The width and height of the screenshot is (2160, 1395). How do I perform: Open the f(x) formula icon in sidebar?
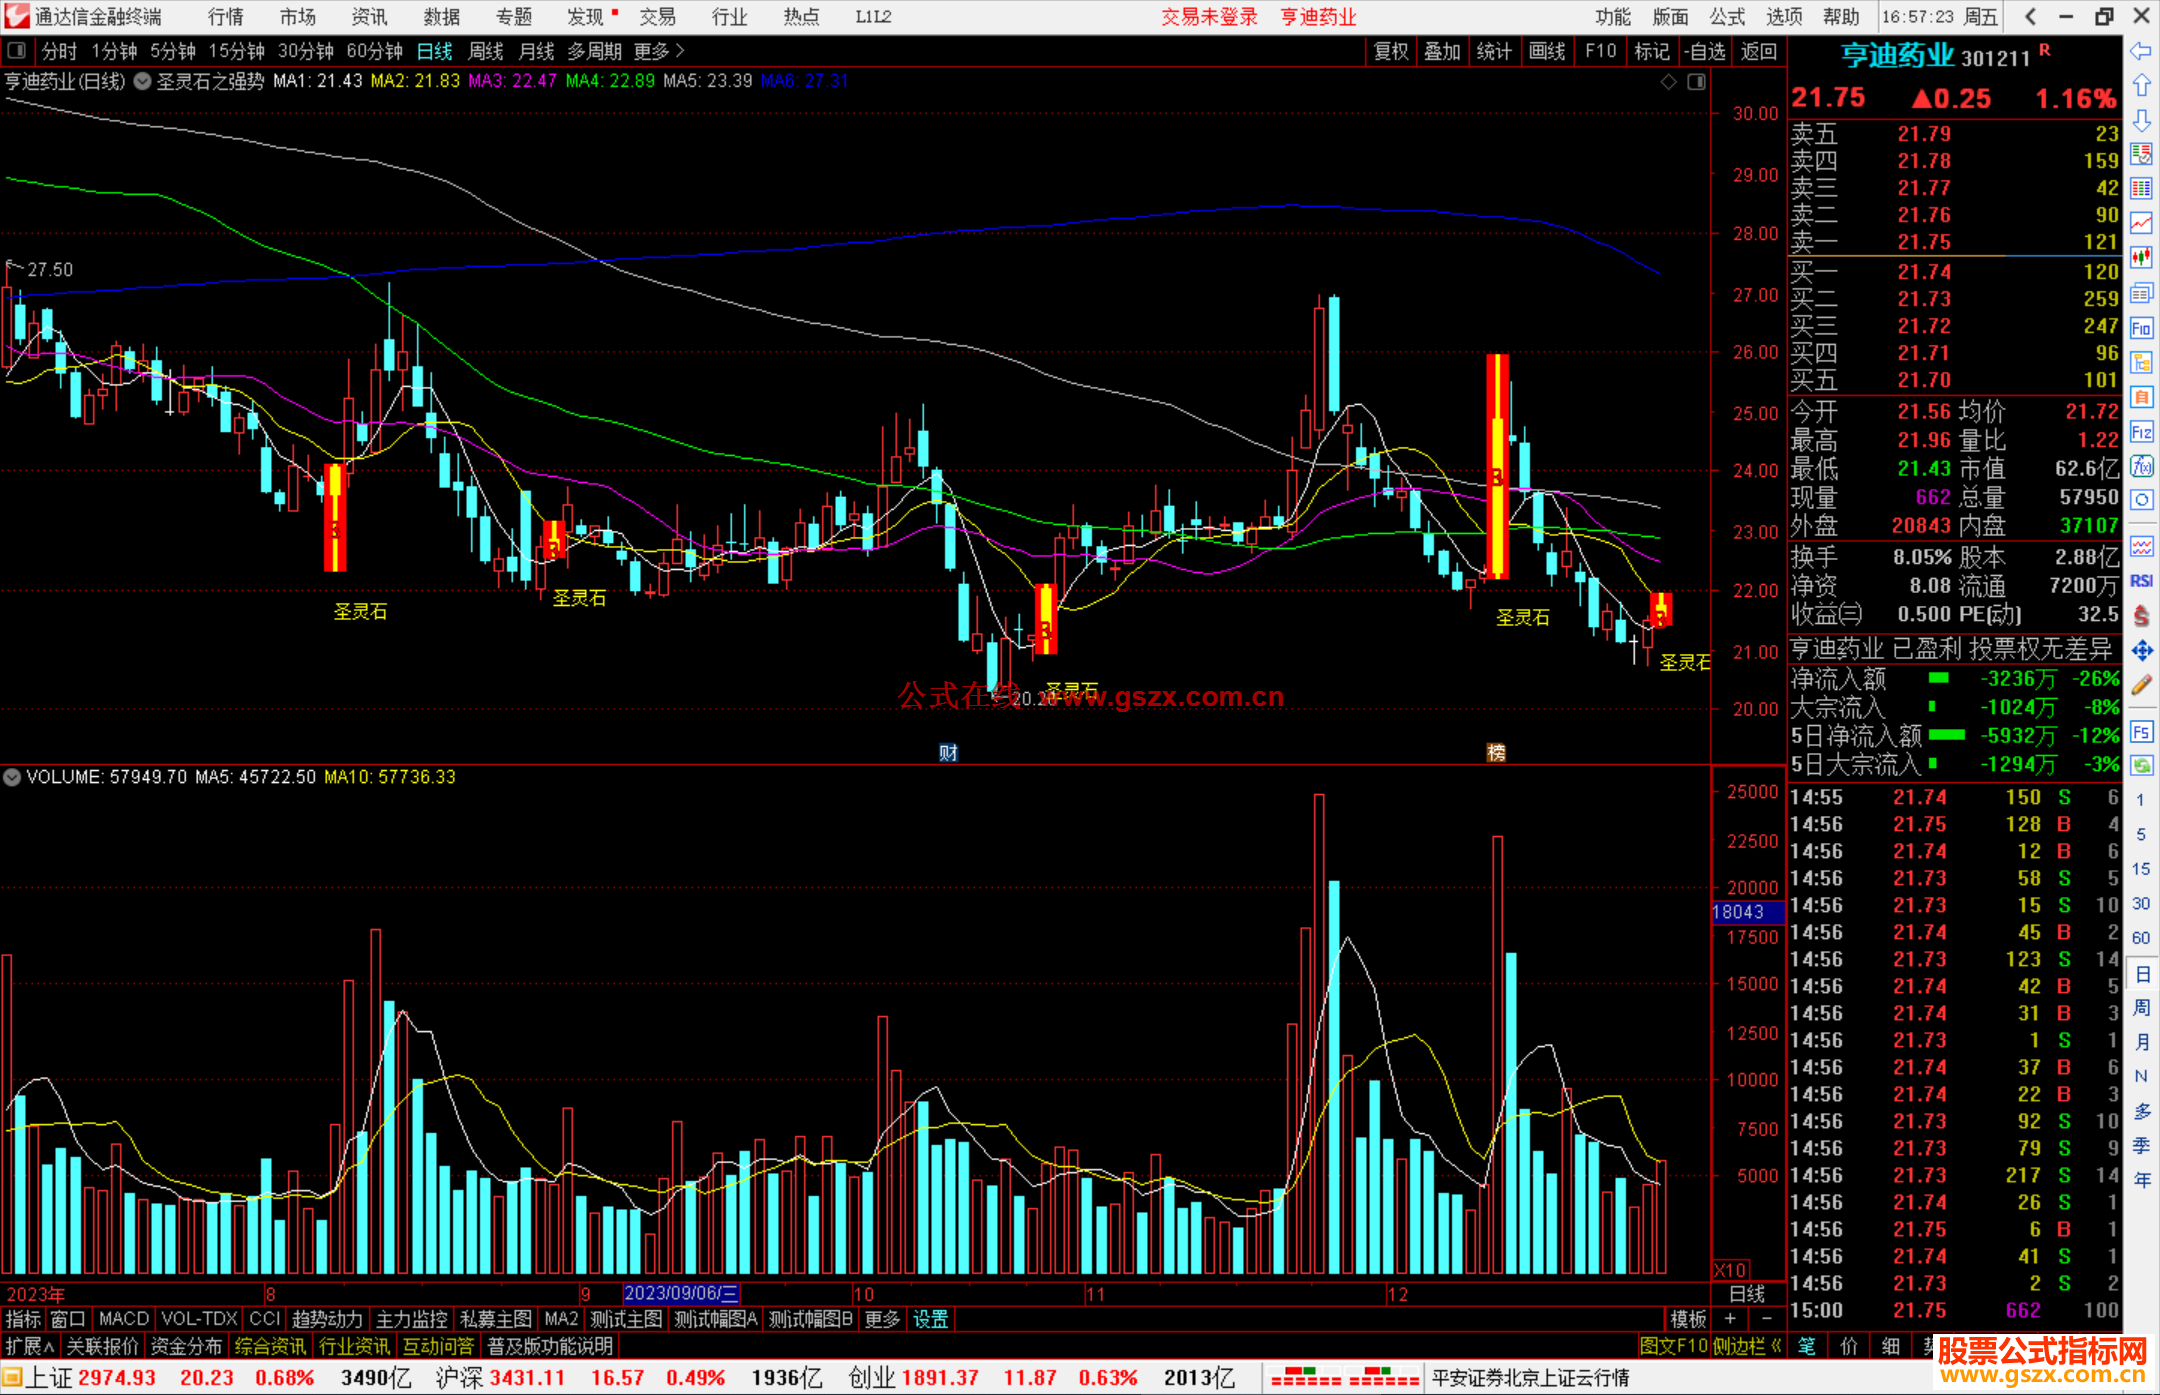[2141, 466]
